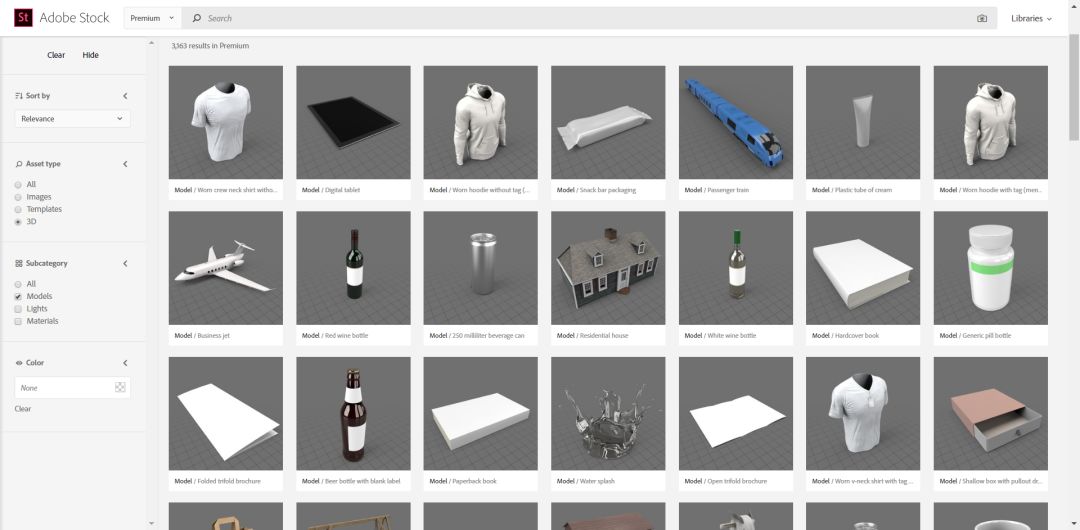This screenshot has width=1080, height=530.
Task: Hide the filter sidebar
Action: click(90, 55)
